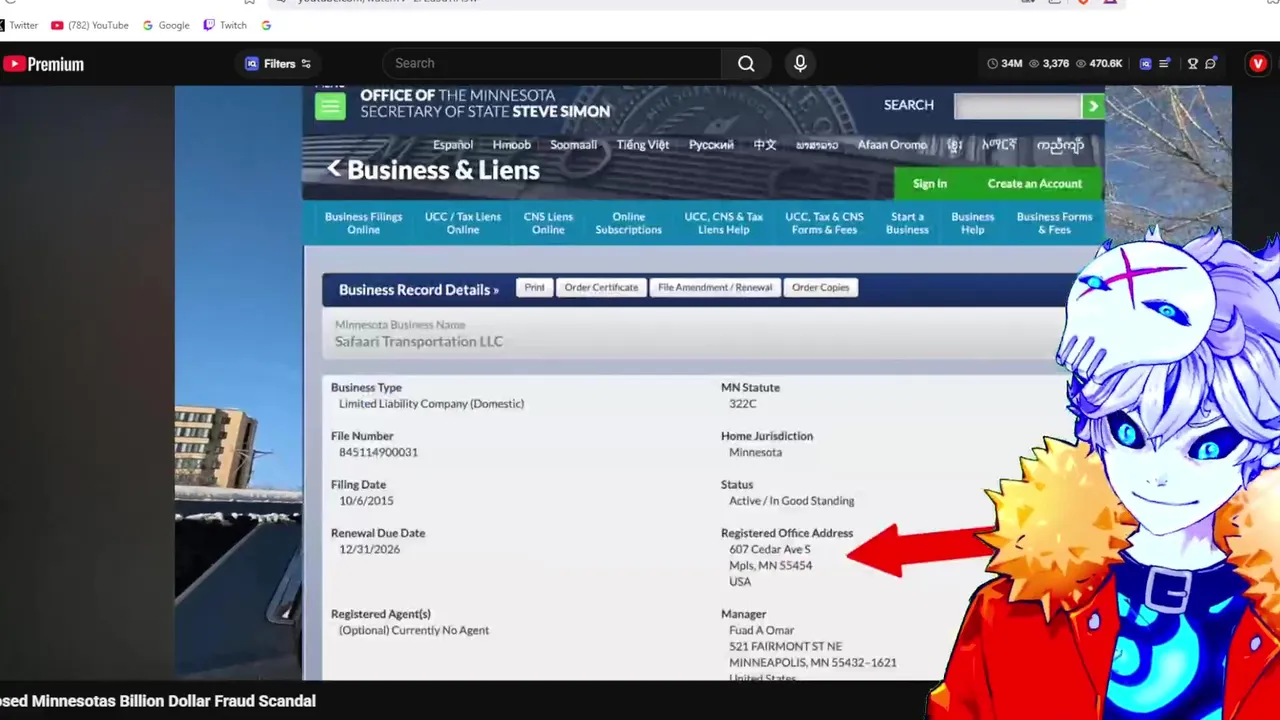This screenshot has height=720, width=1280.
Task: Switch language to Русский
Action: coord(711,145)
